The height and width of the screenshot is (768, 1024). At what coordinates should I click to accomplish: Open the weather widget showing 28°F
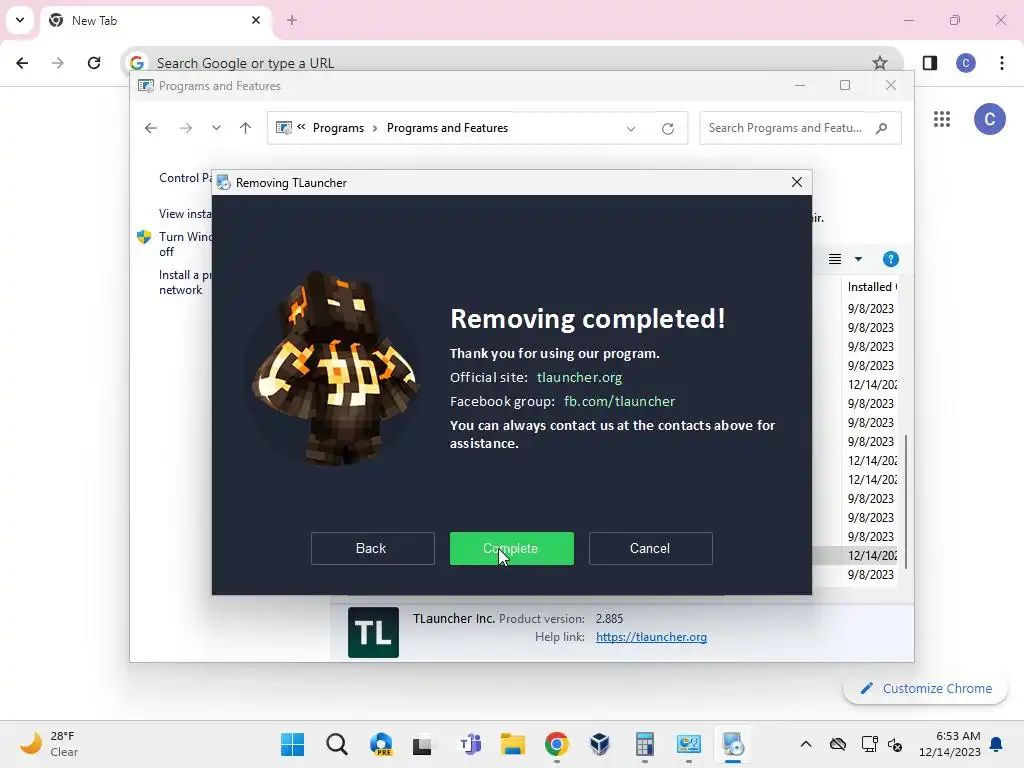click(x=50, y=744)
